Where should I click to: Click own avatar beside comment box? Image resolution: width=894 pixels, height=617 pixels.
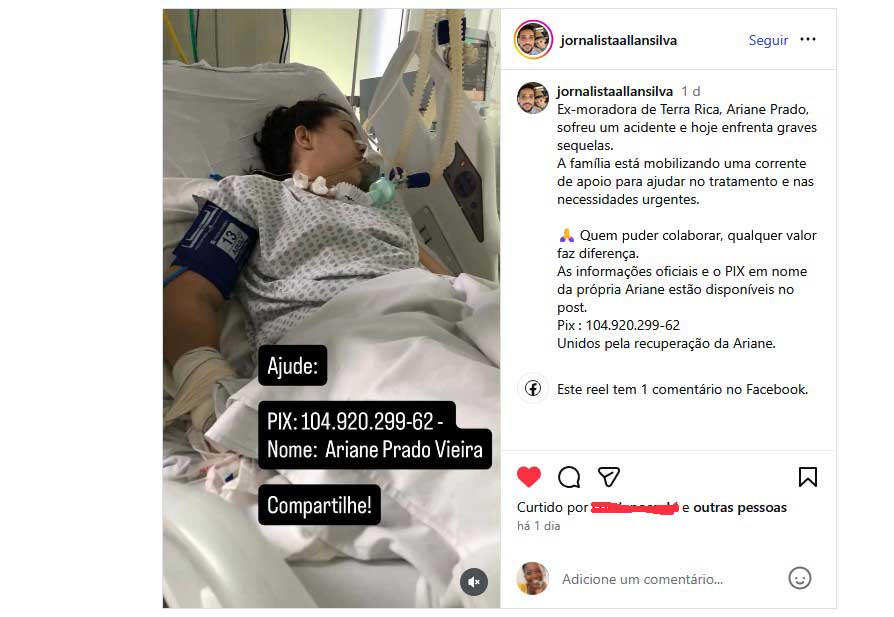[x=533, y=578]
